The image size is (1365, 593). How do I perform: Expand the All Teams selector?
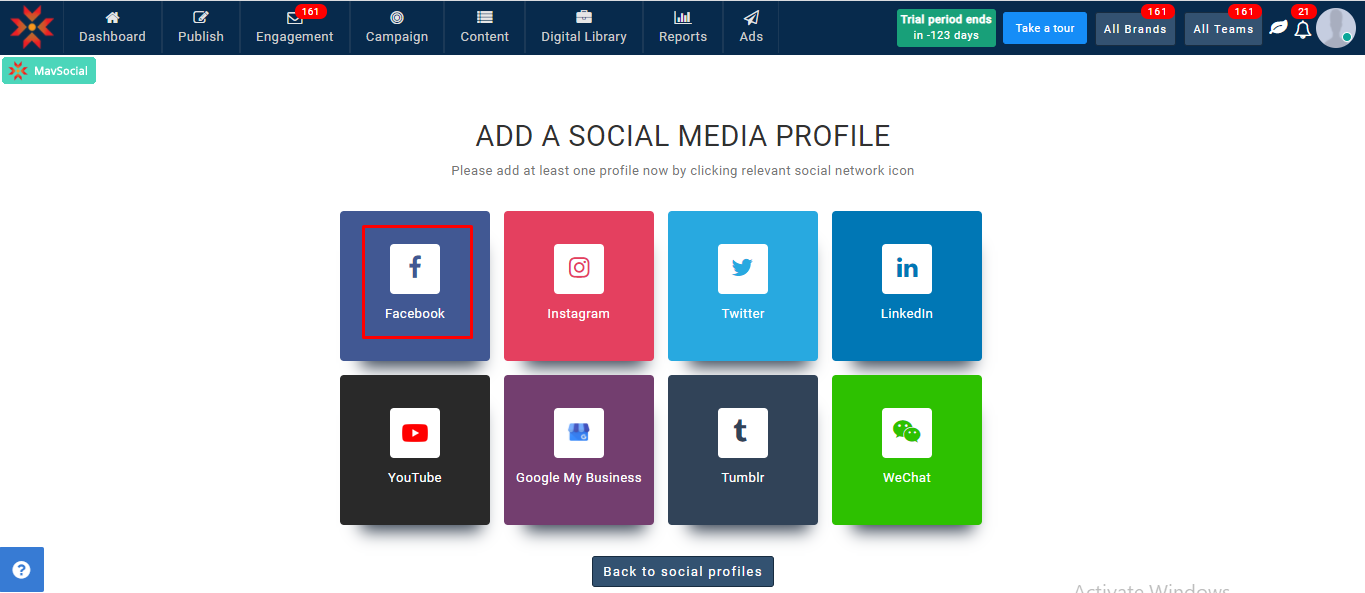click(1223, 29)
